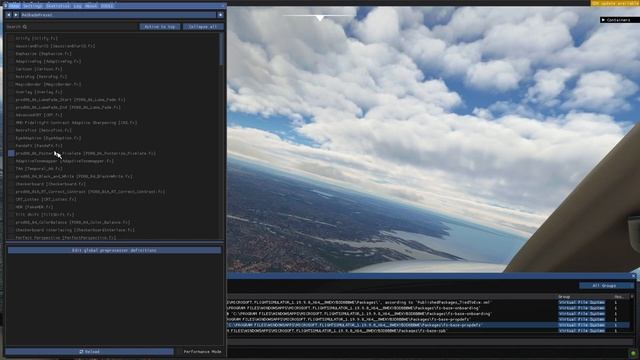Enable the AdaptiveFog effect checkbox

click(11, 61)
